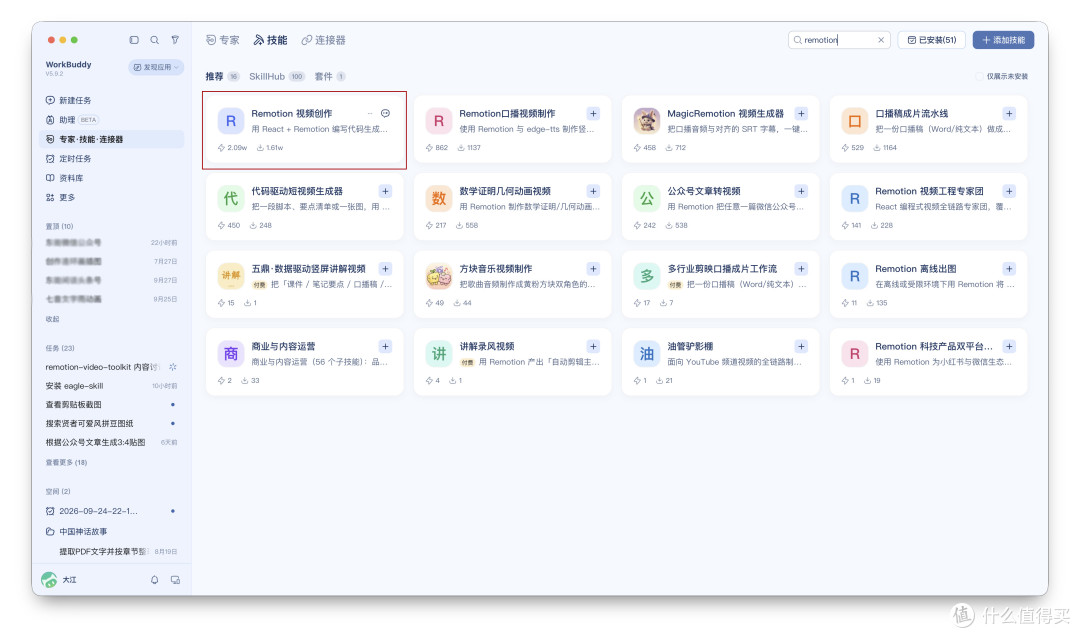
Task: Click the device screen icon beside bell
Action: [176, 580]
